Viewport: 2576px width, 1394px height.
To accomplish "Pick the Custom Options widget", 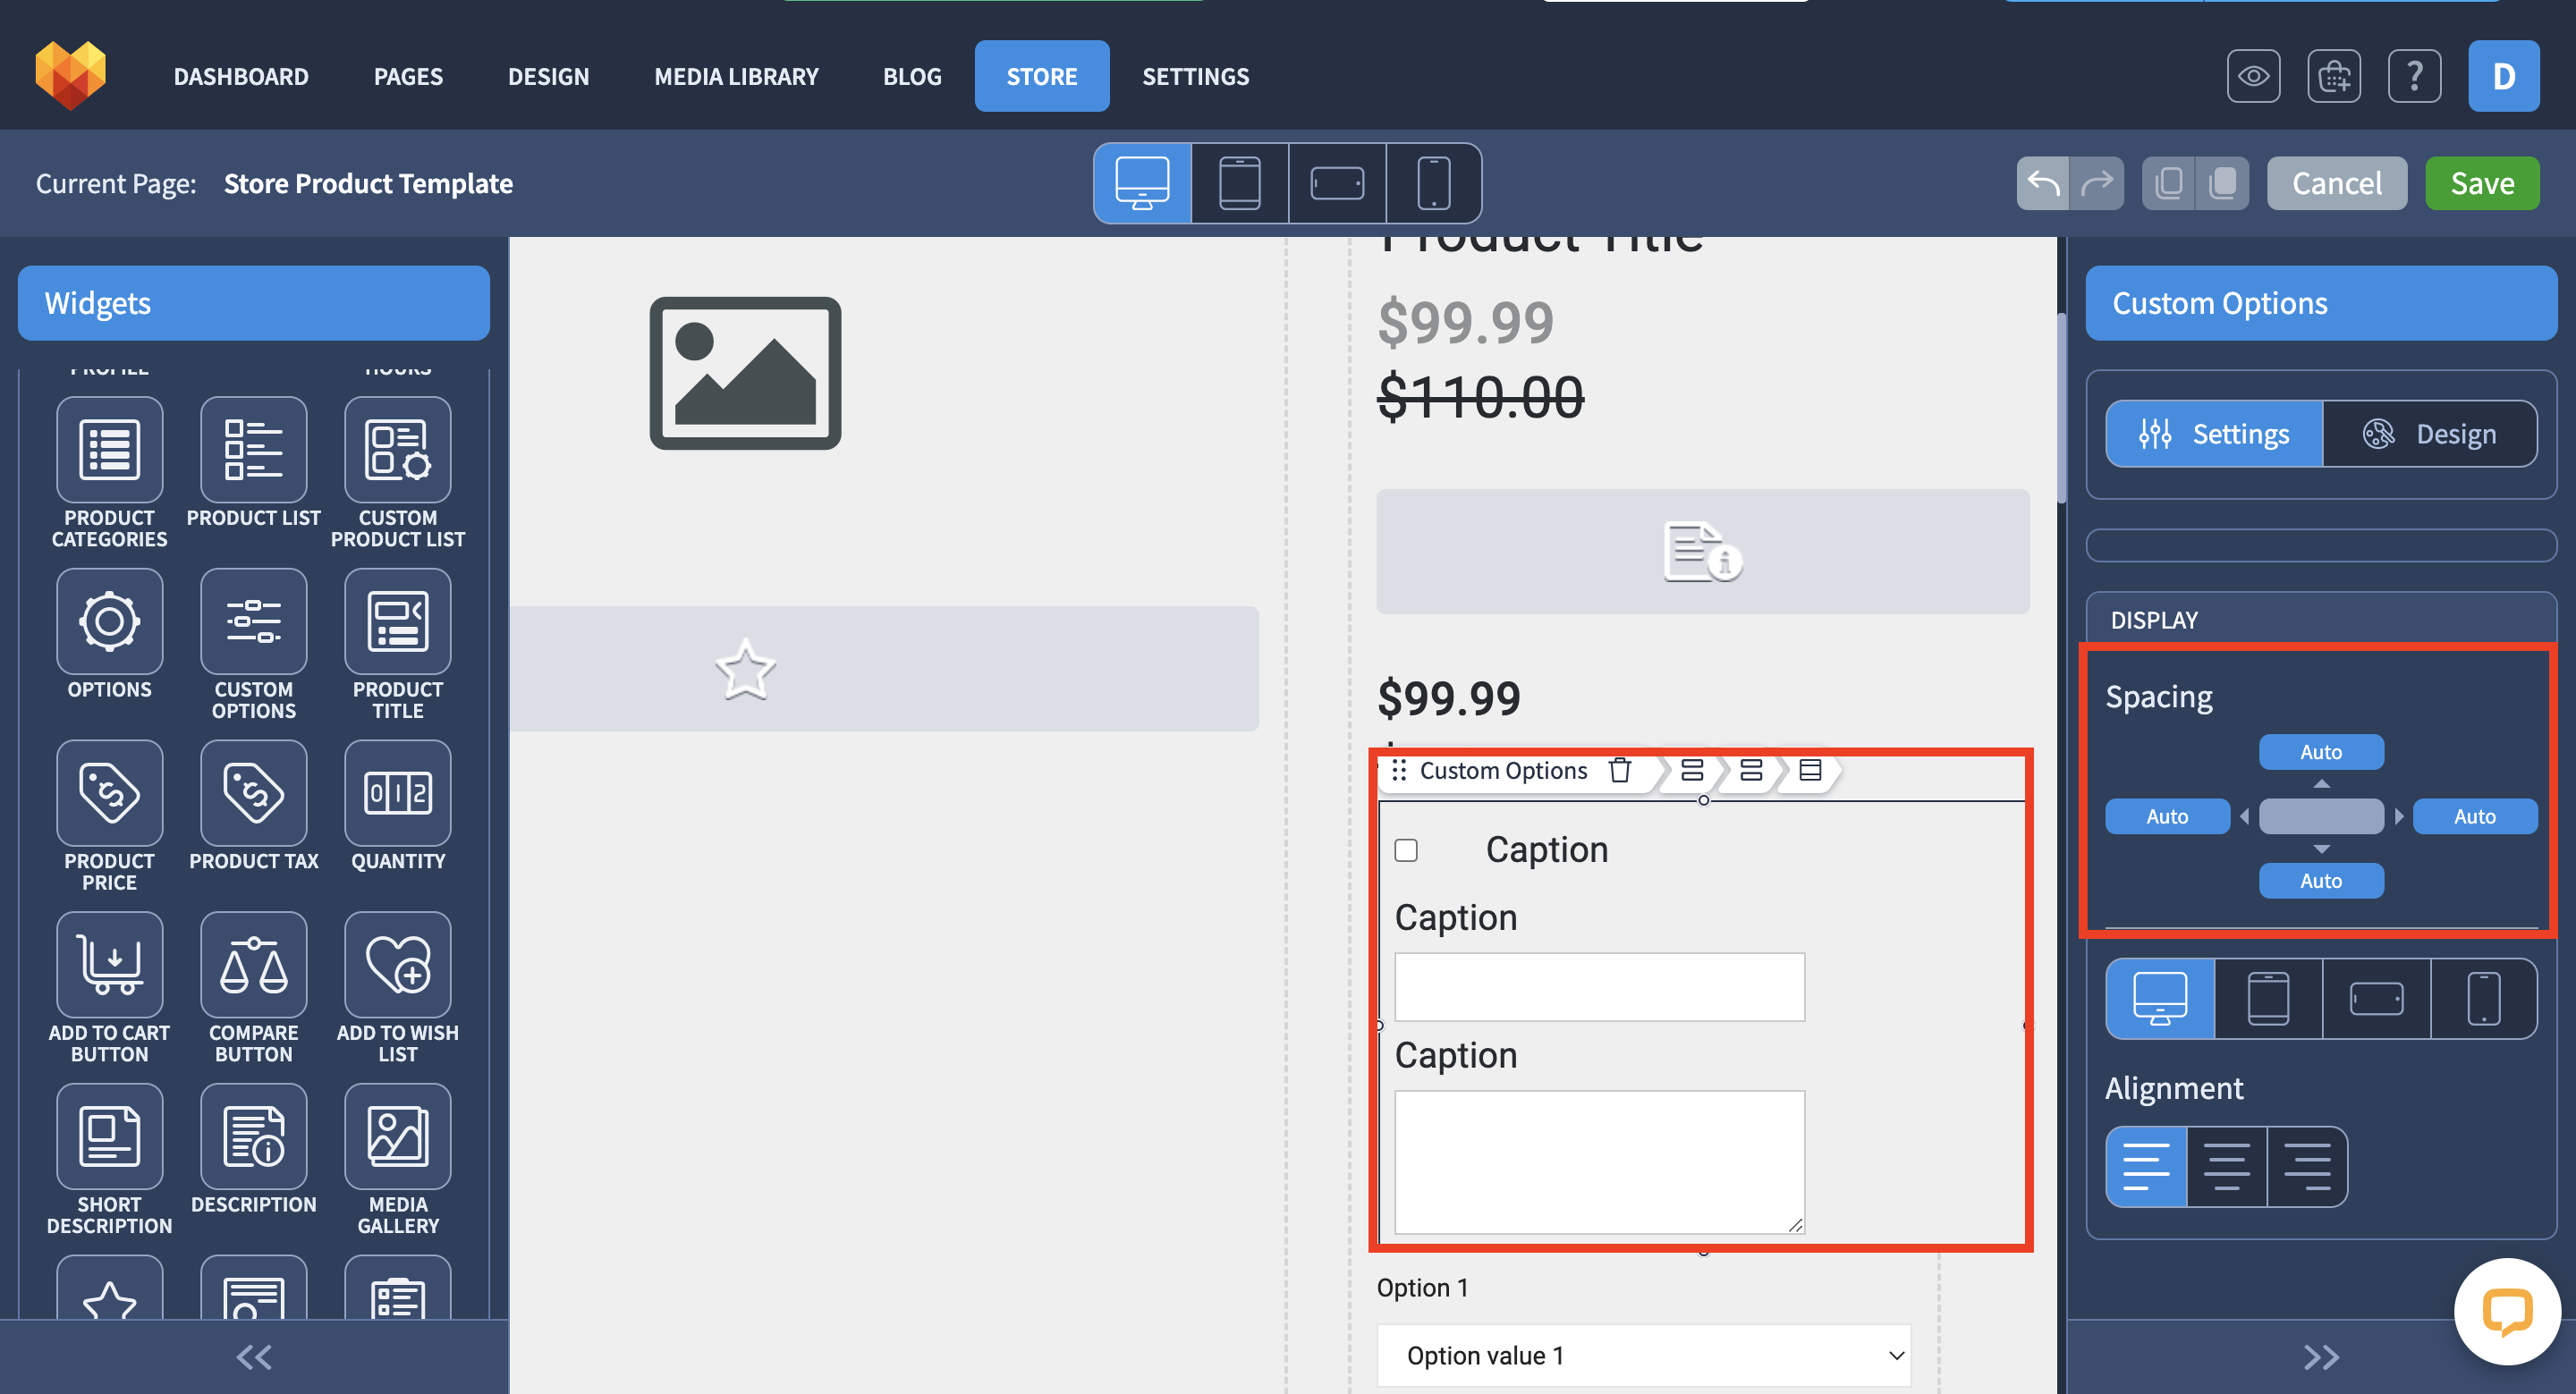I will point(253,622).
